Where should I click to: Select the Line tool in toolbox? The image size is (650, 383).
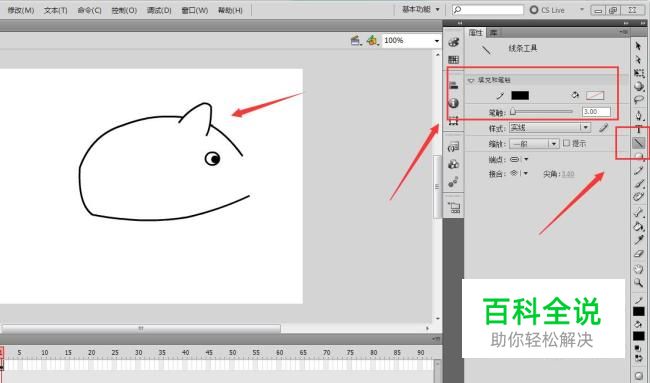click(x=638, y=143)
